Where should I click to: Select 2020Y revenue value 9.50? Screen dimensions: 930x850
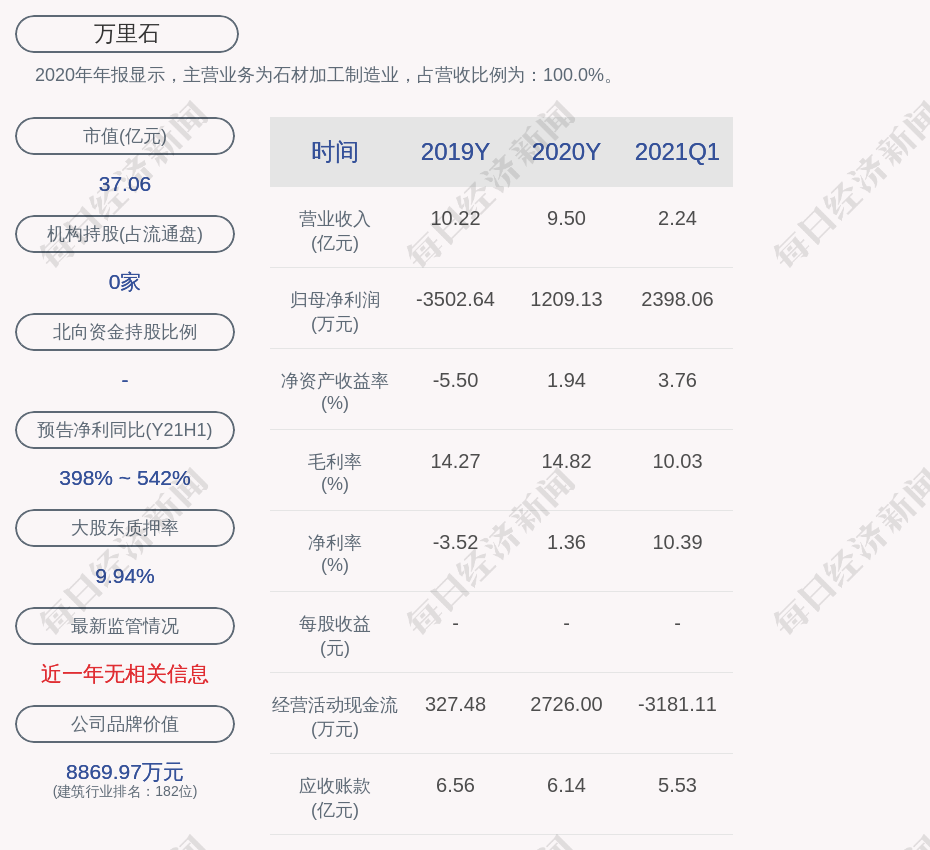(x=566, y=218)
